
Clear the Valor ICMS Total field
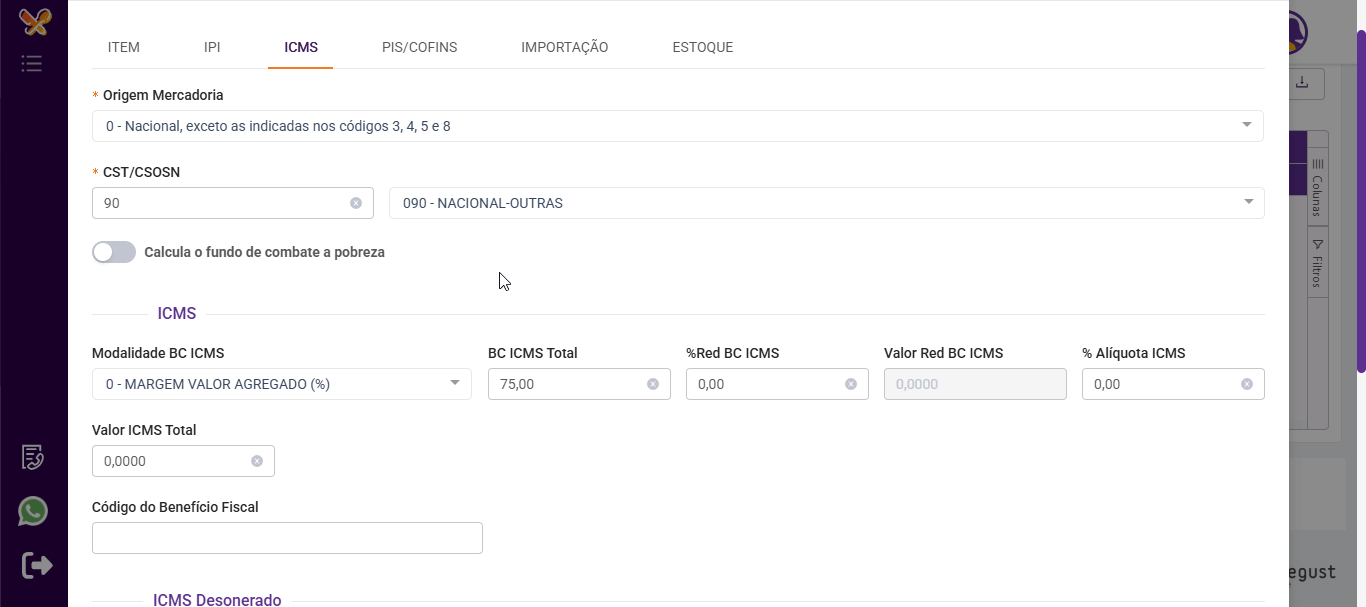(257, 461)
